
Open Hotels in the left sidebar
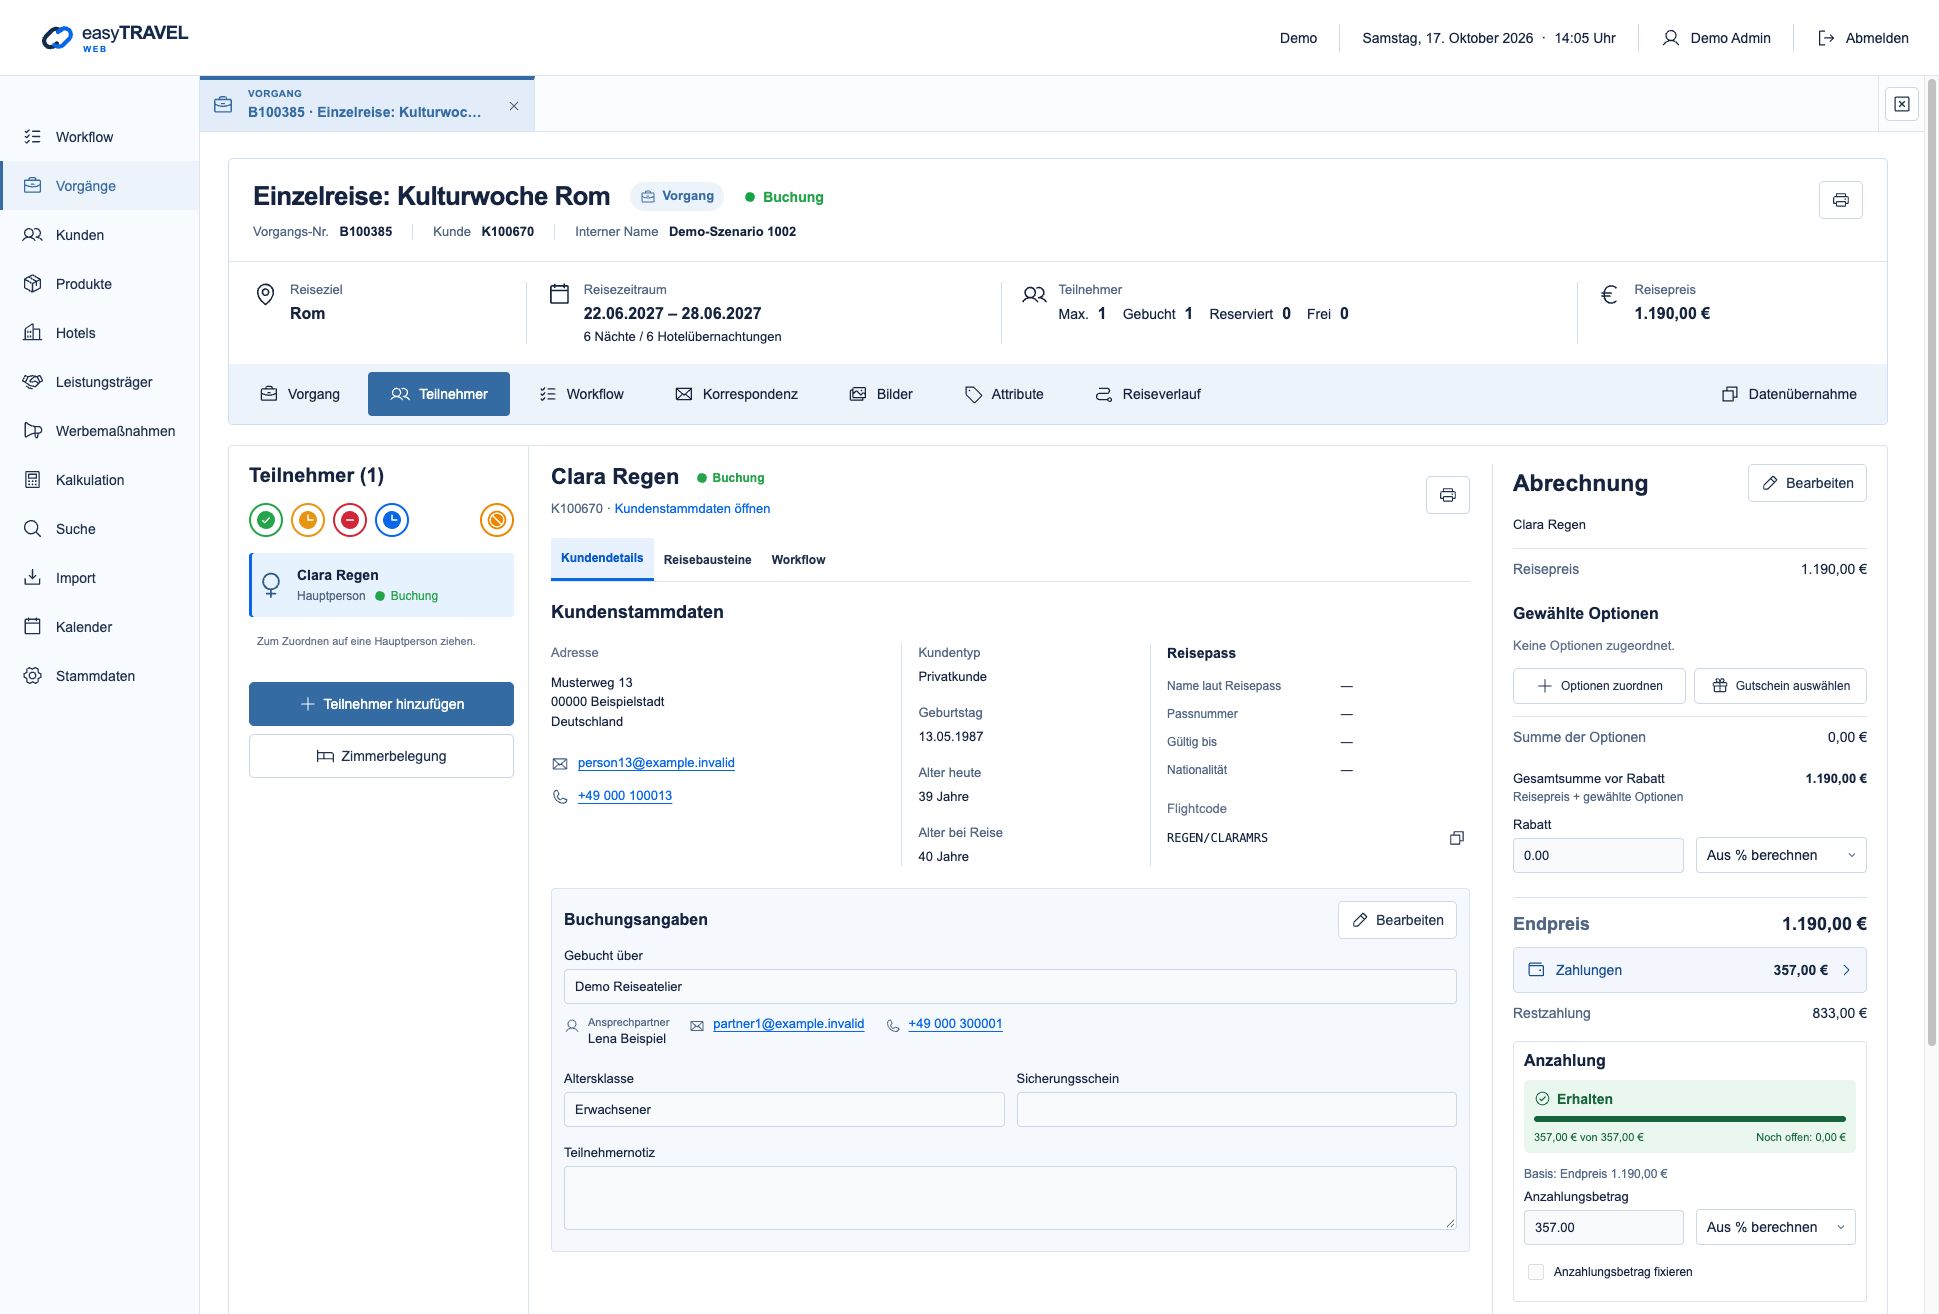click(x=100, y=333)
